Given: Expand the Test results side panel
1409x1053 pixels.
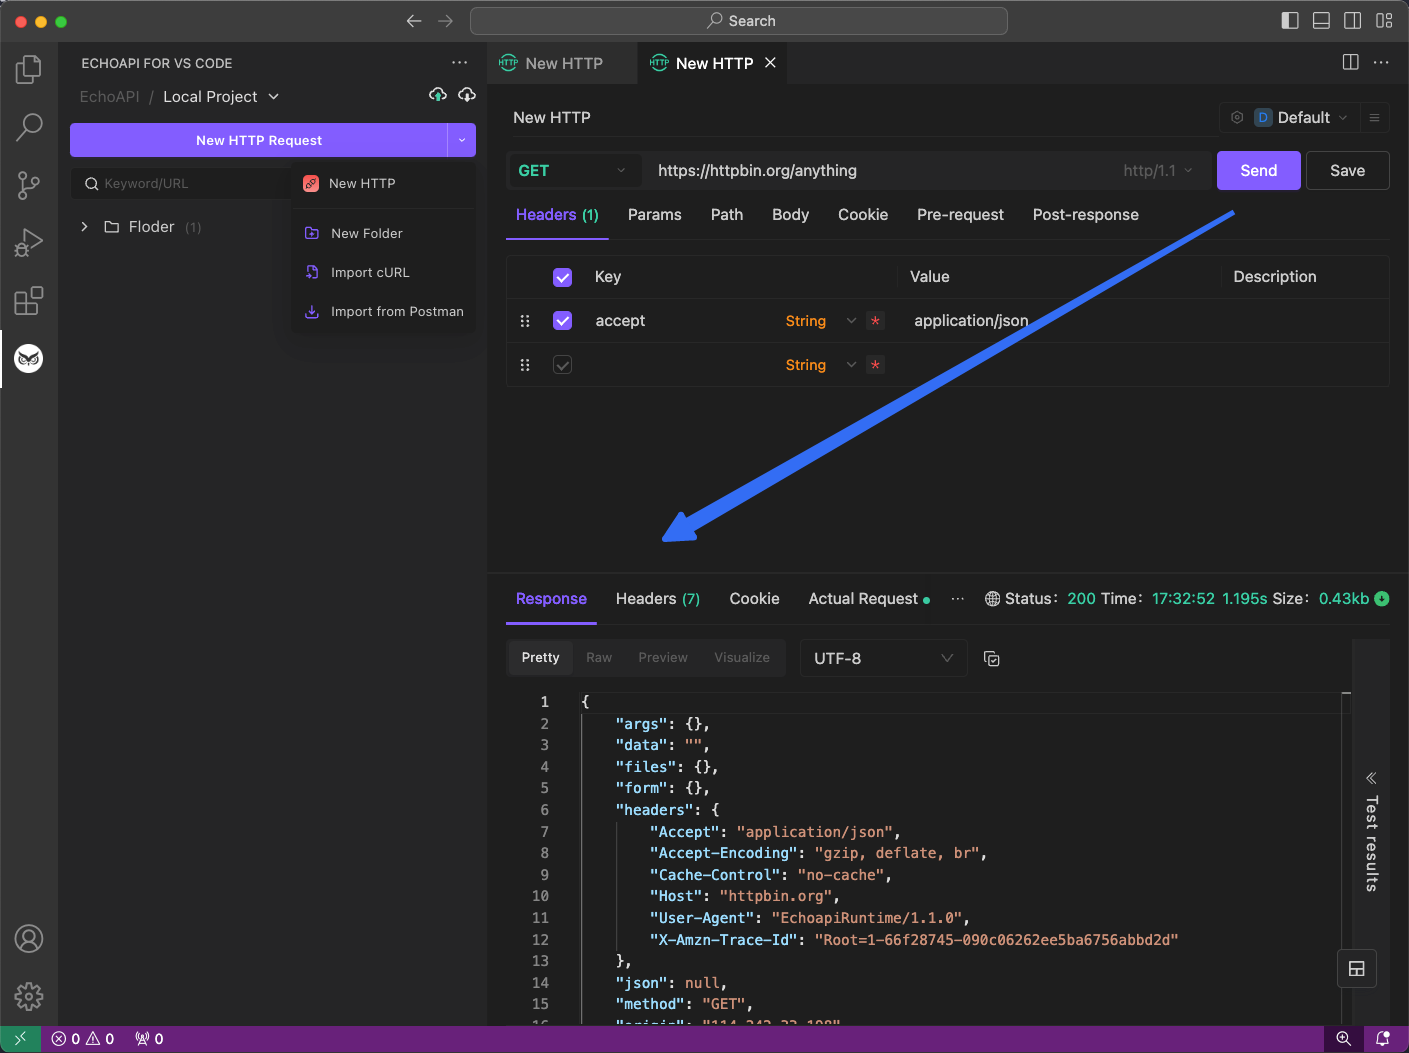Looking at the screenshot, I should (1371, 832).
